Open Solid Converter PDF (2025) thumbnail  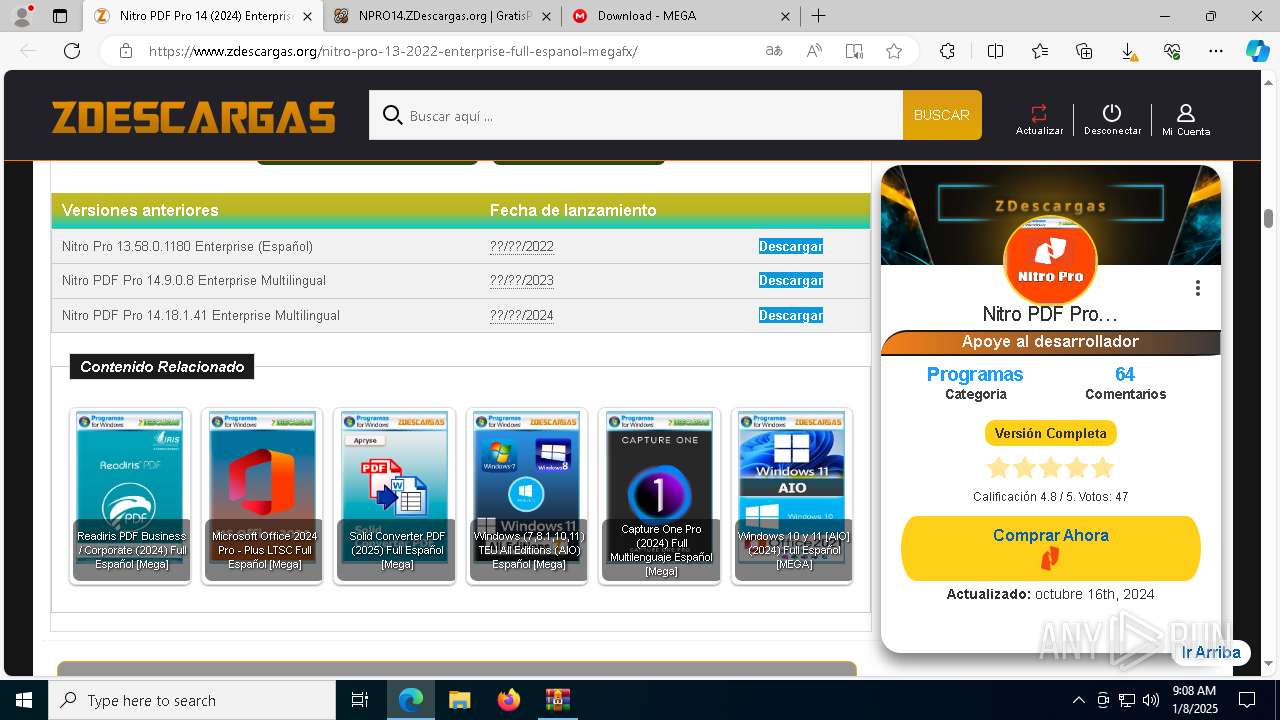[x=395, y=495]
